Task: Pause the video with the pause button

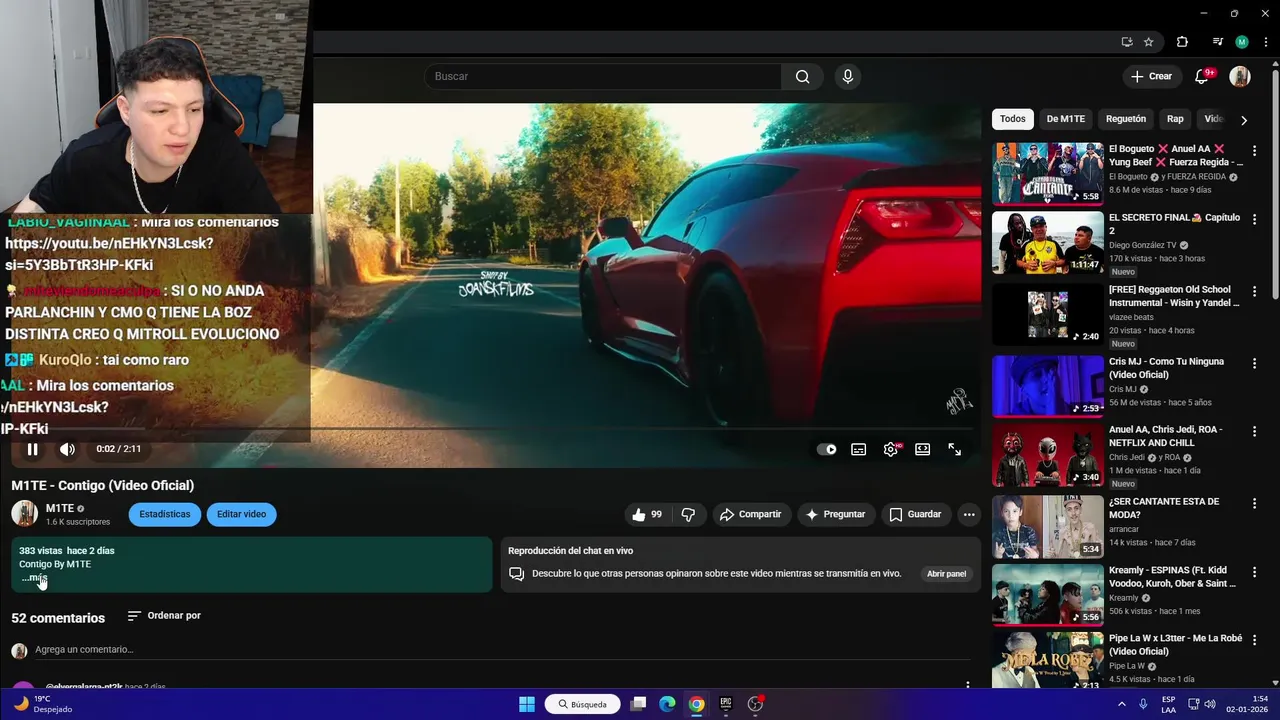Action: (x=32, y=450)
